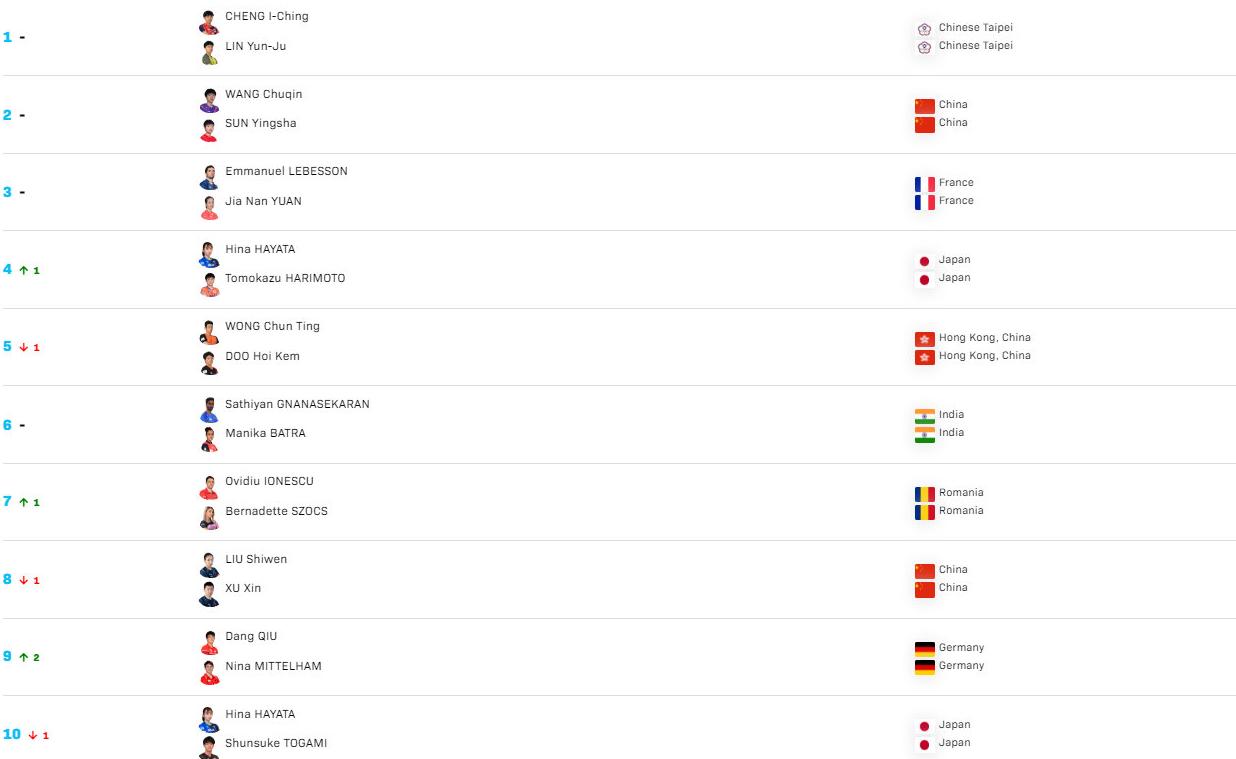
Task: Click Bernadette SZOCS's player avatar
Action: tap(209, 517)
